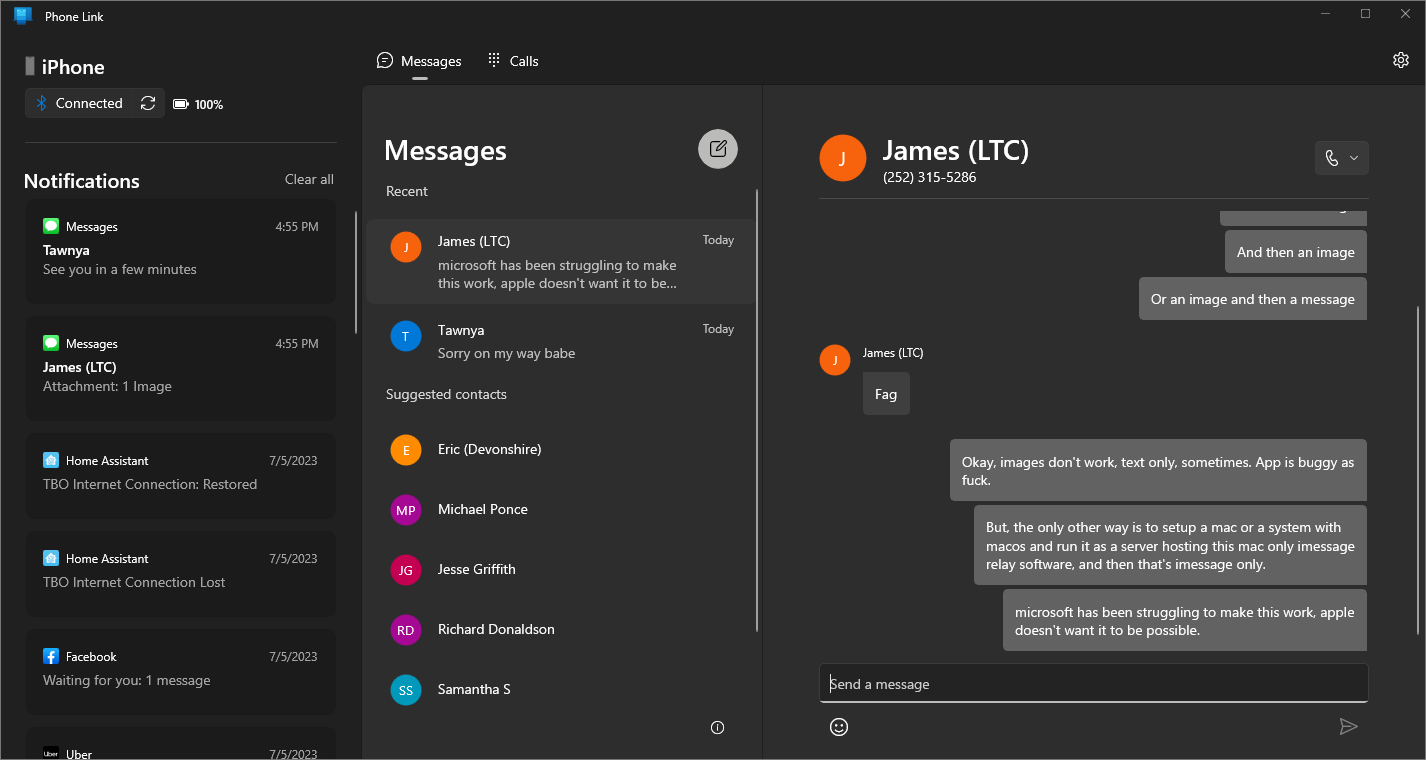Click Messages app icon in Tawnya notification
This screenshot has width=1426, height=760.
tap(51, 226)
